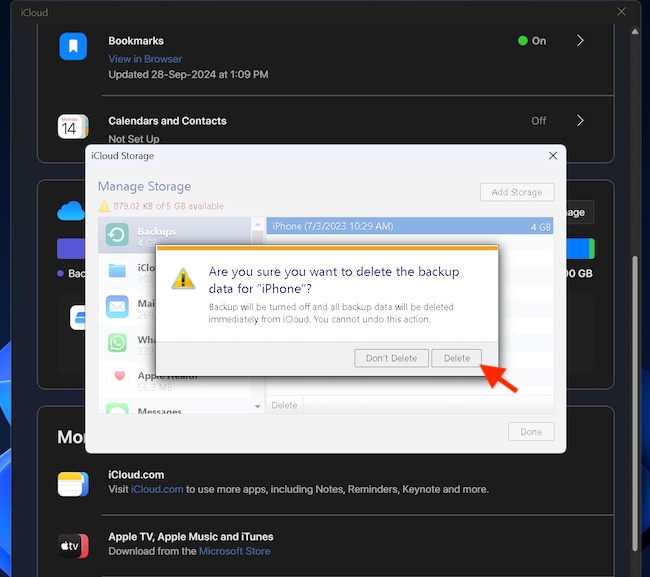Click the Backups icon in storage list
650x577 pixels.
[x=117, y=236]
